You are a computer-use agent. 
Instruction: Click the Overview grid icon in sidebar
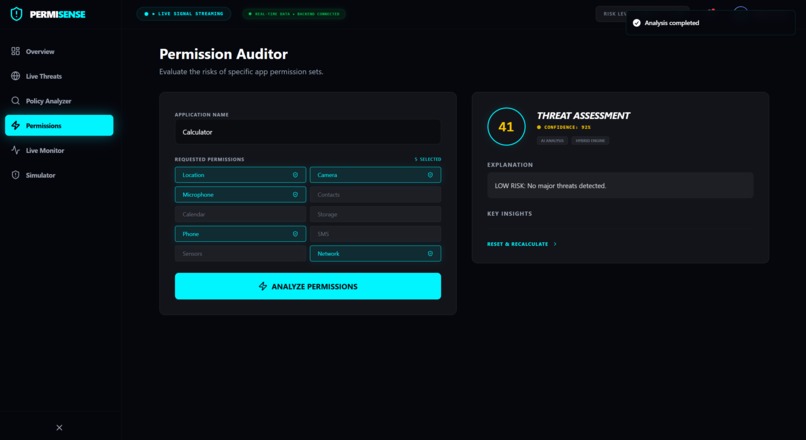15,51
